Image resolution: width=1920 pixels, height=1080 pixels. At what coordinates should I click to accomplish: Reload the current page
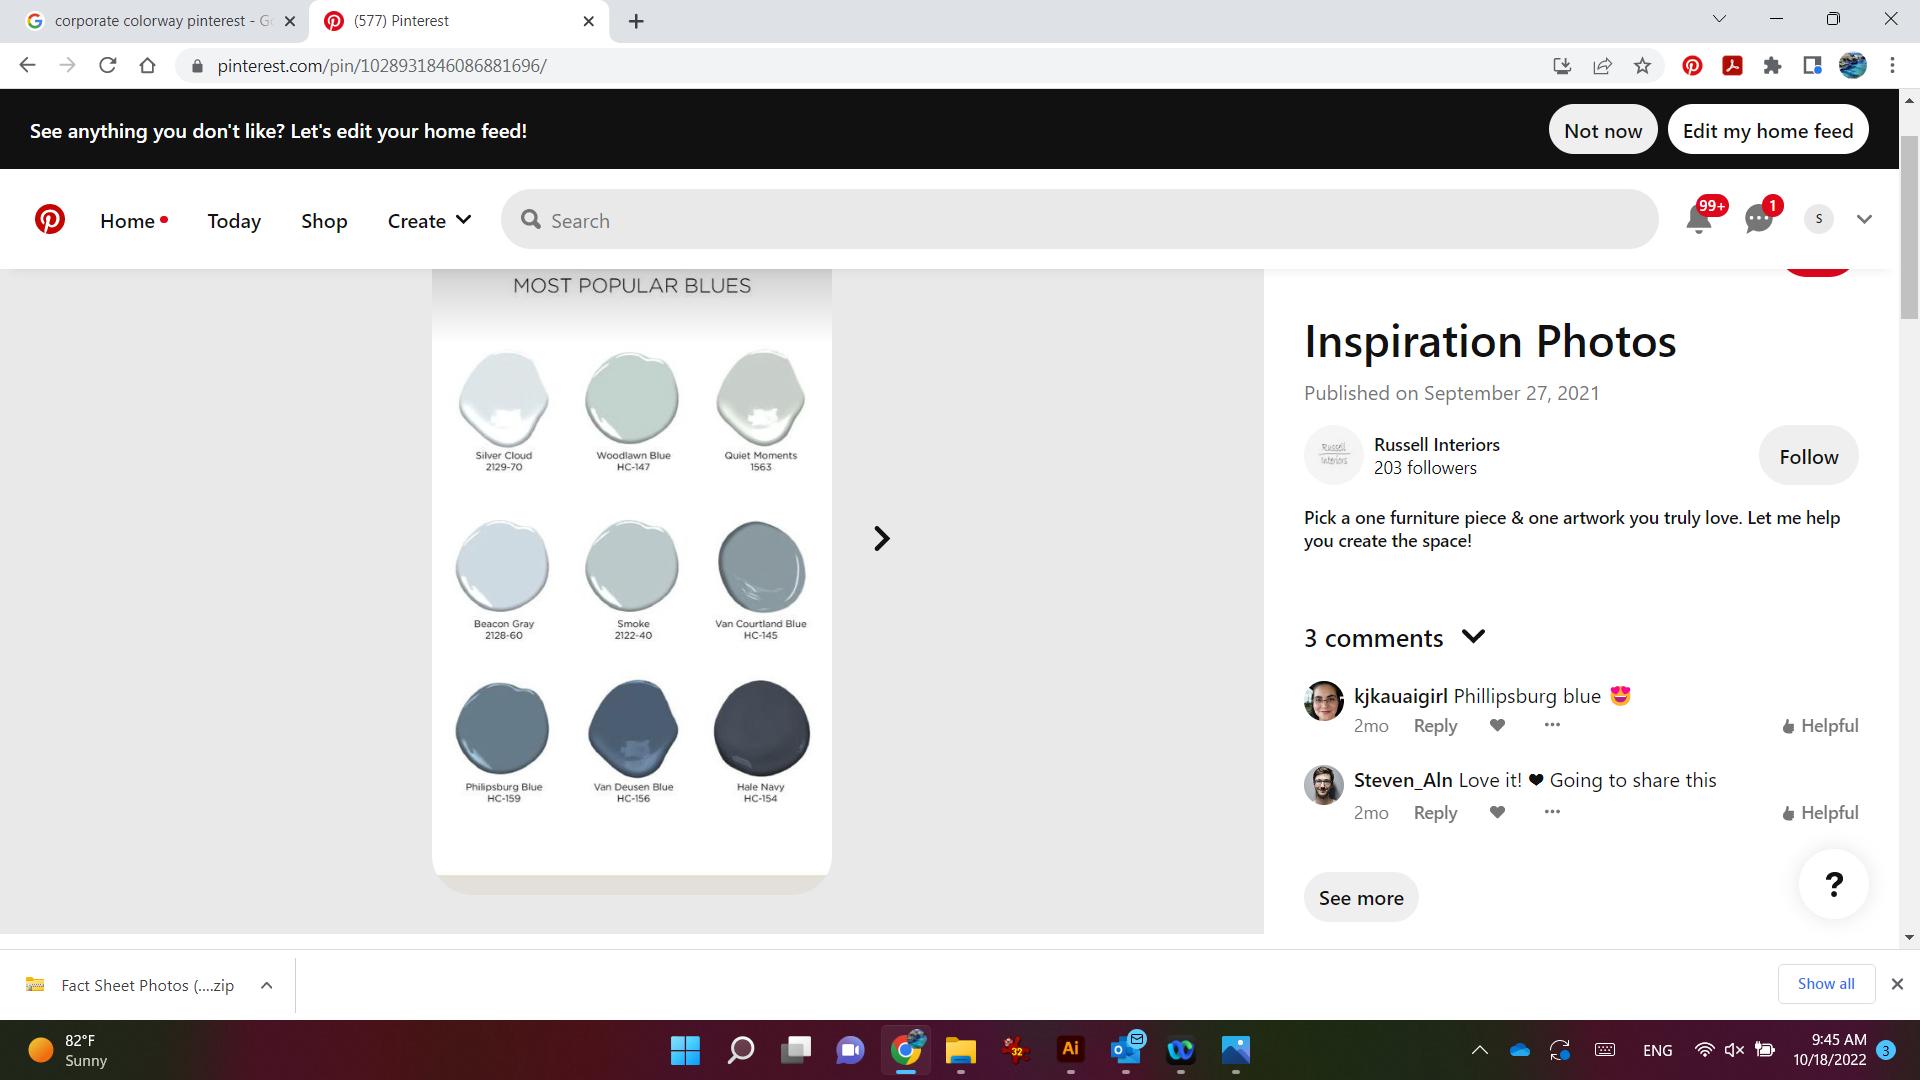(x=107, y=65)
